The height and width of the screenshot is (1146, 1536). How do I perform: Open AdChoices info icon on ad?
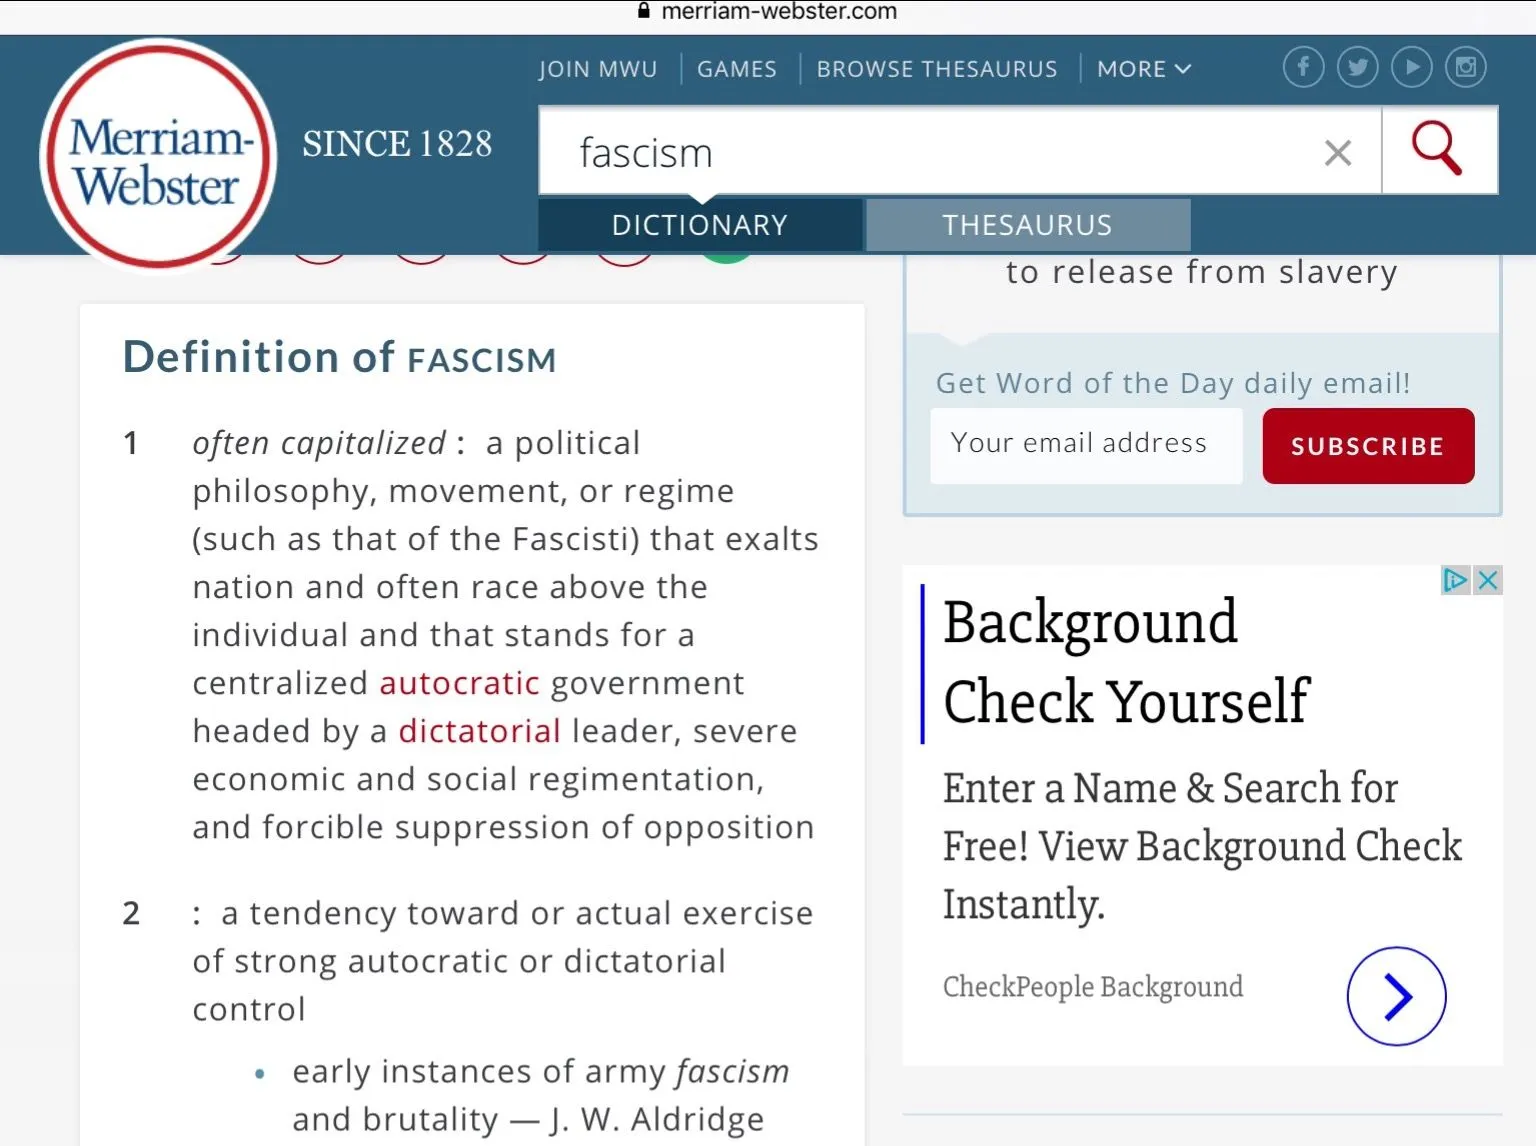[1455, 580]
